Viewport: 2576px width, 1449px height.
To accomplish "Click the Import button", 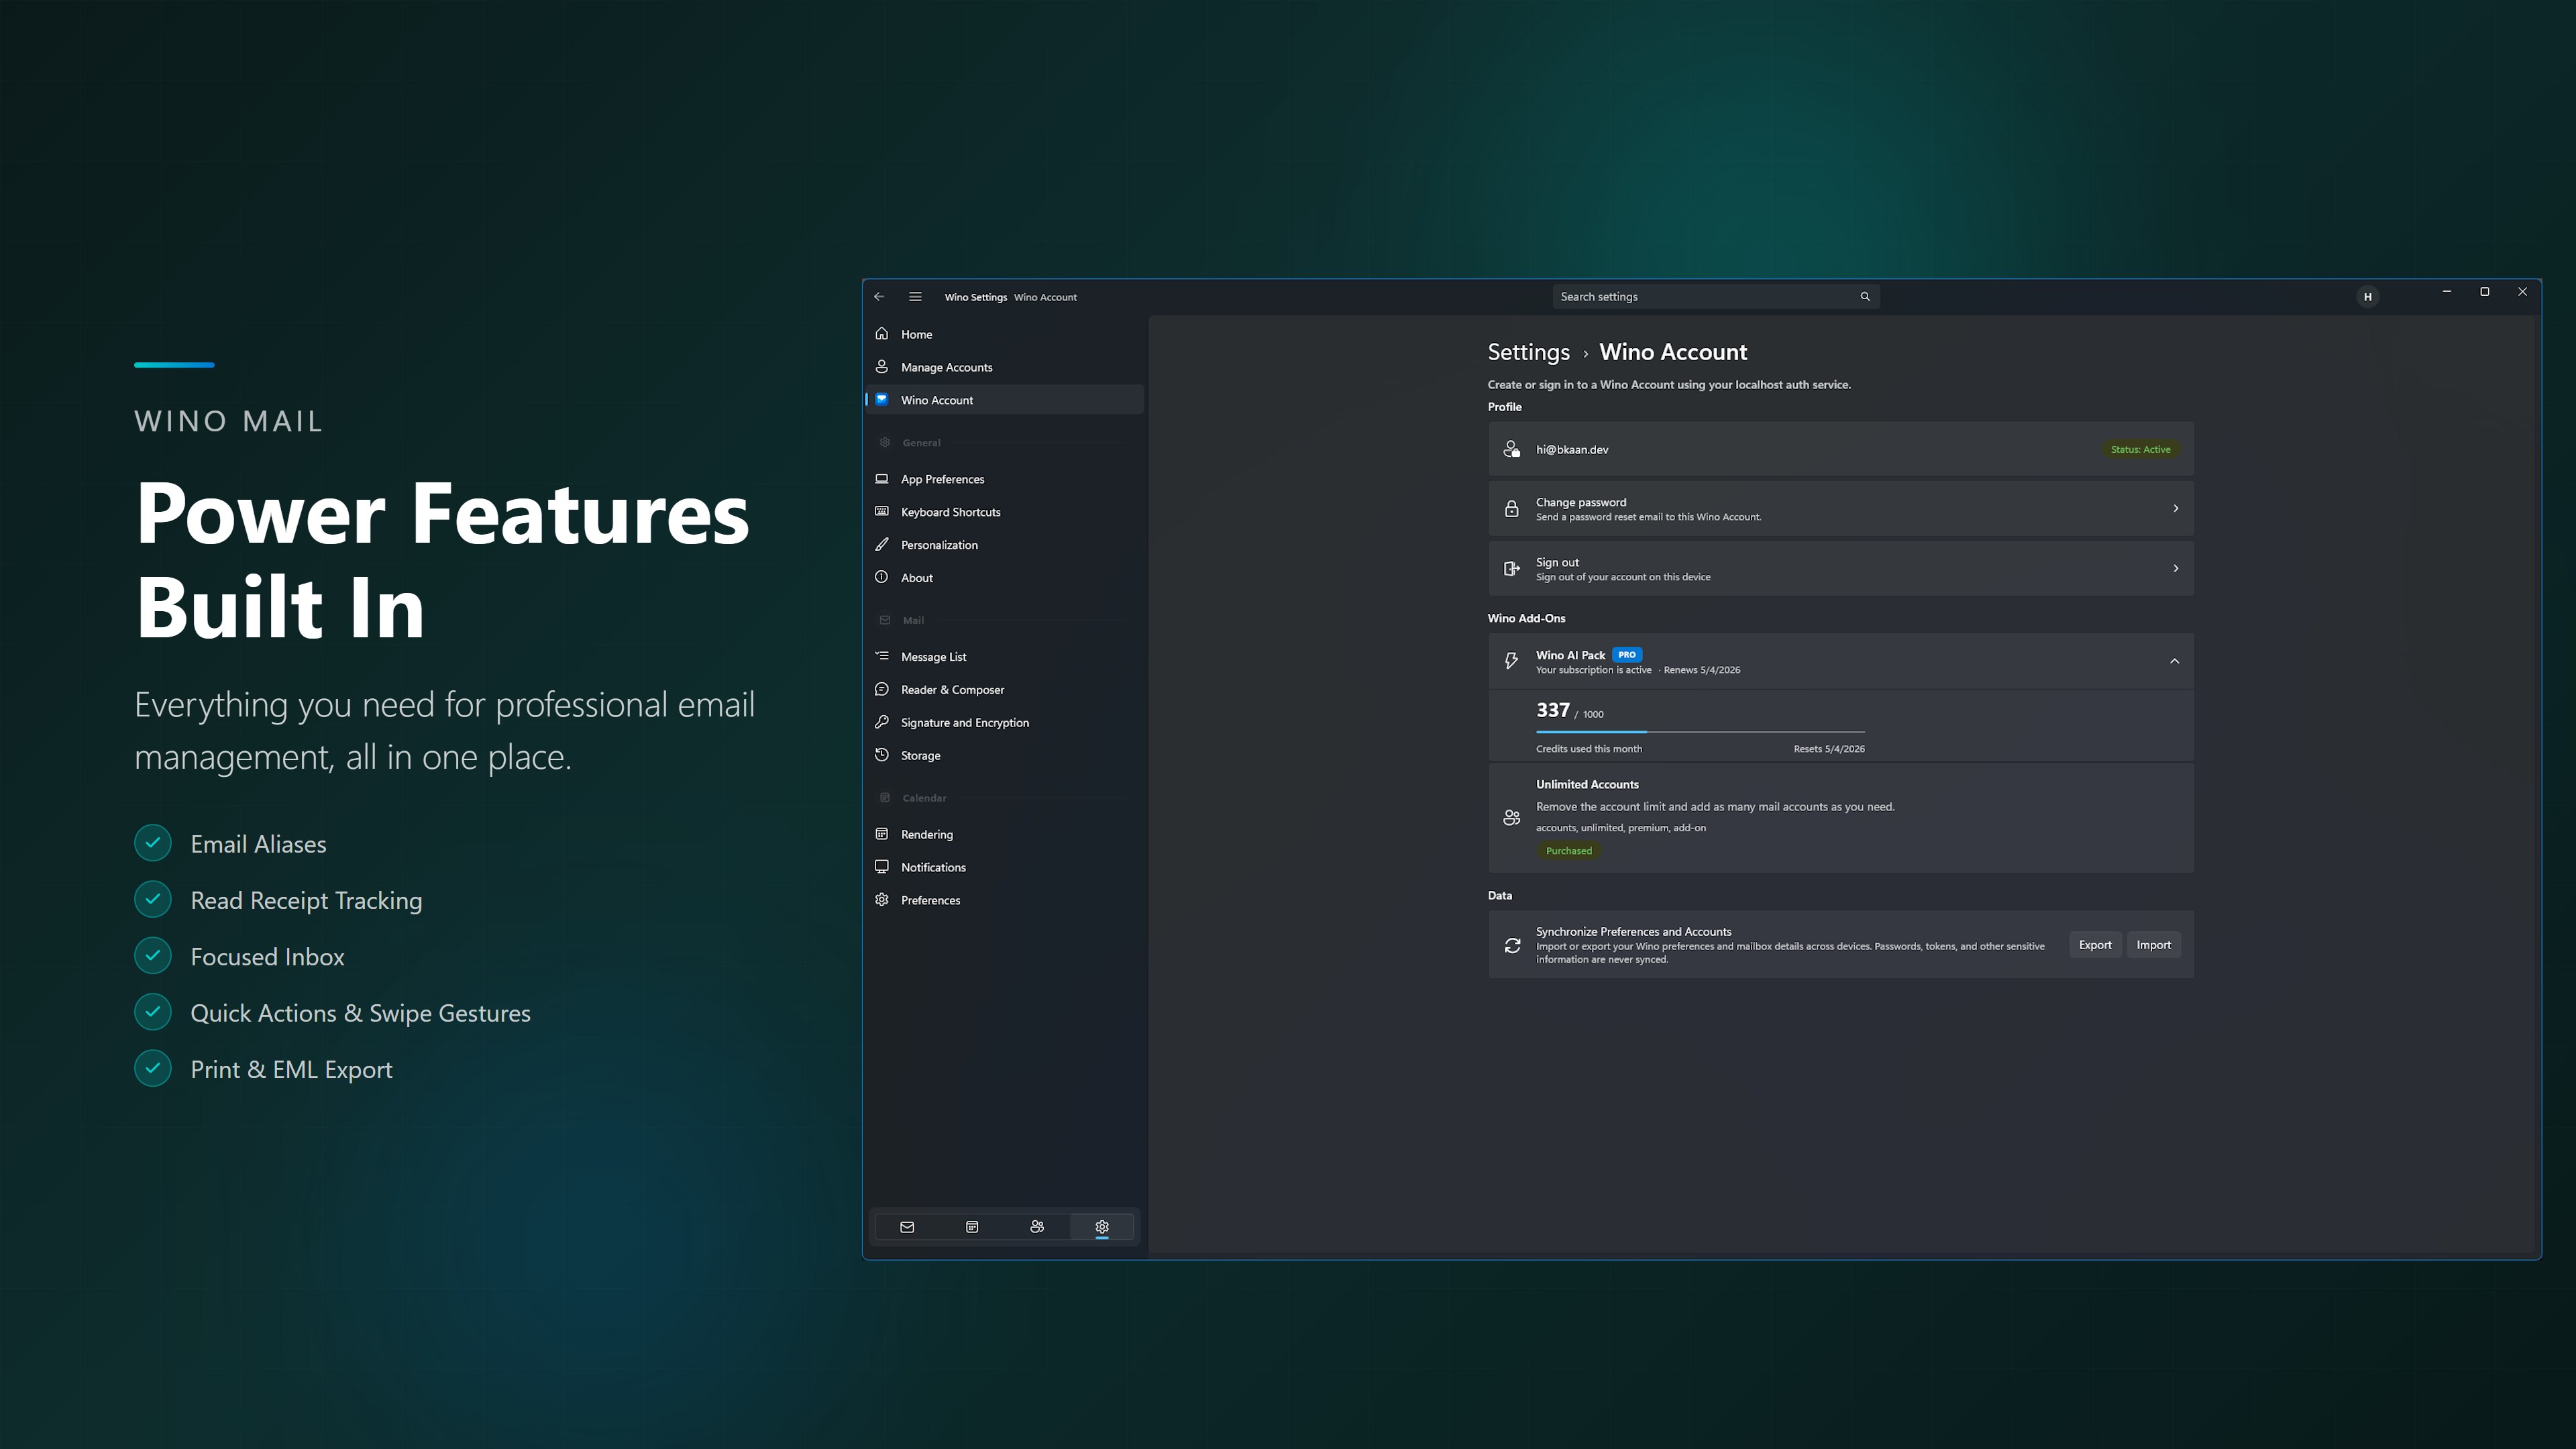I will click(x=2153, y=945).
